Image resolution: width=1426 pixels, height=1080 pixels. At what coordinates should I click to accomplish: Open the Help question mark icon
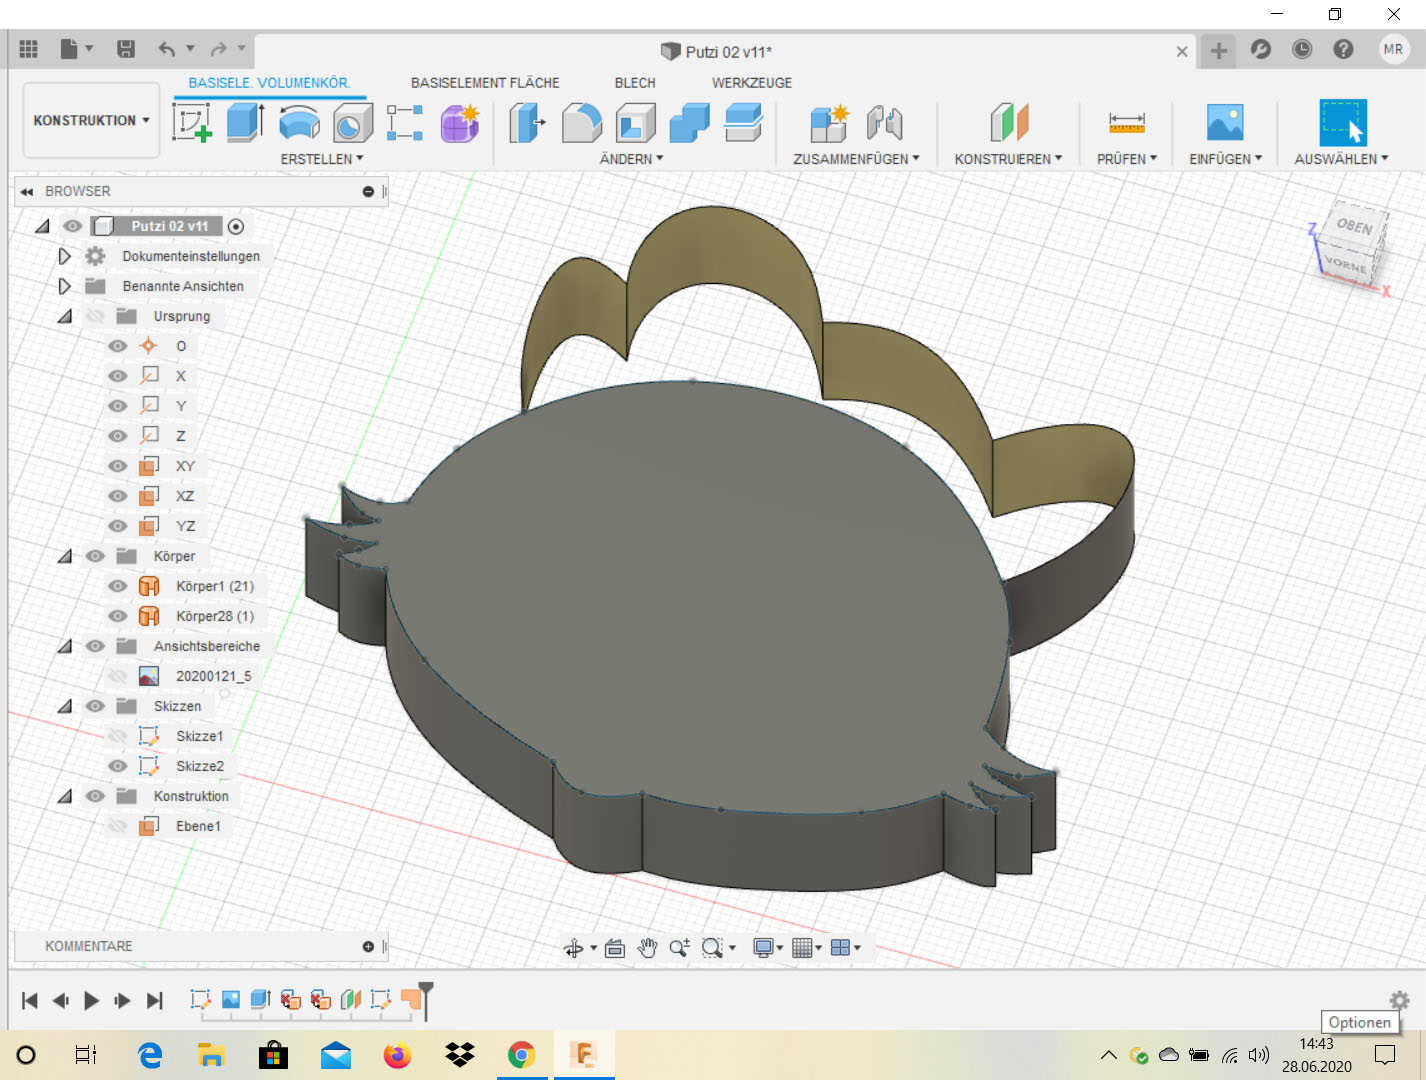(x=1344, y=49)
